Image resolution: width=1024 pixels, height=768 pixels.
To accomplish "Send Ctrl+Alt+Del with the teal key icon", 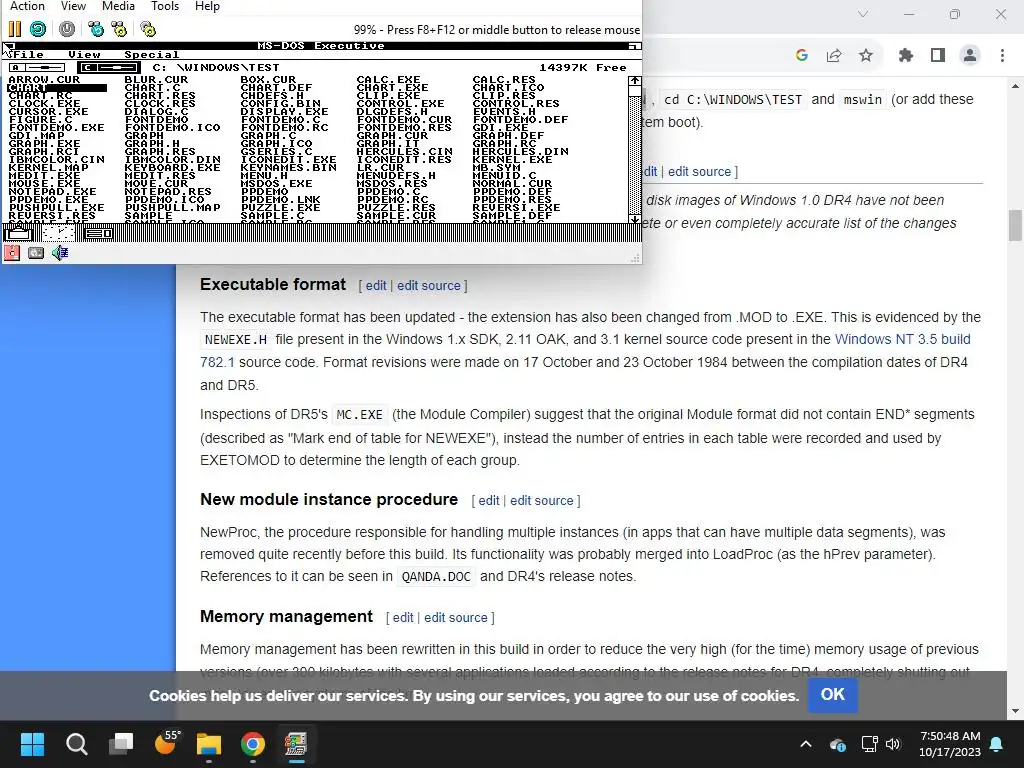I will (x=95, y=29).
